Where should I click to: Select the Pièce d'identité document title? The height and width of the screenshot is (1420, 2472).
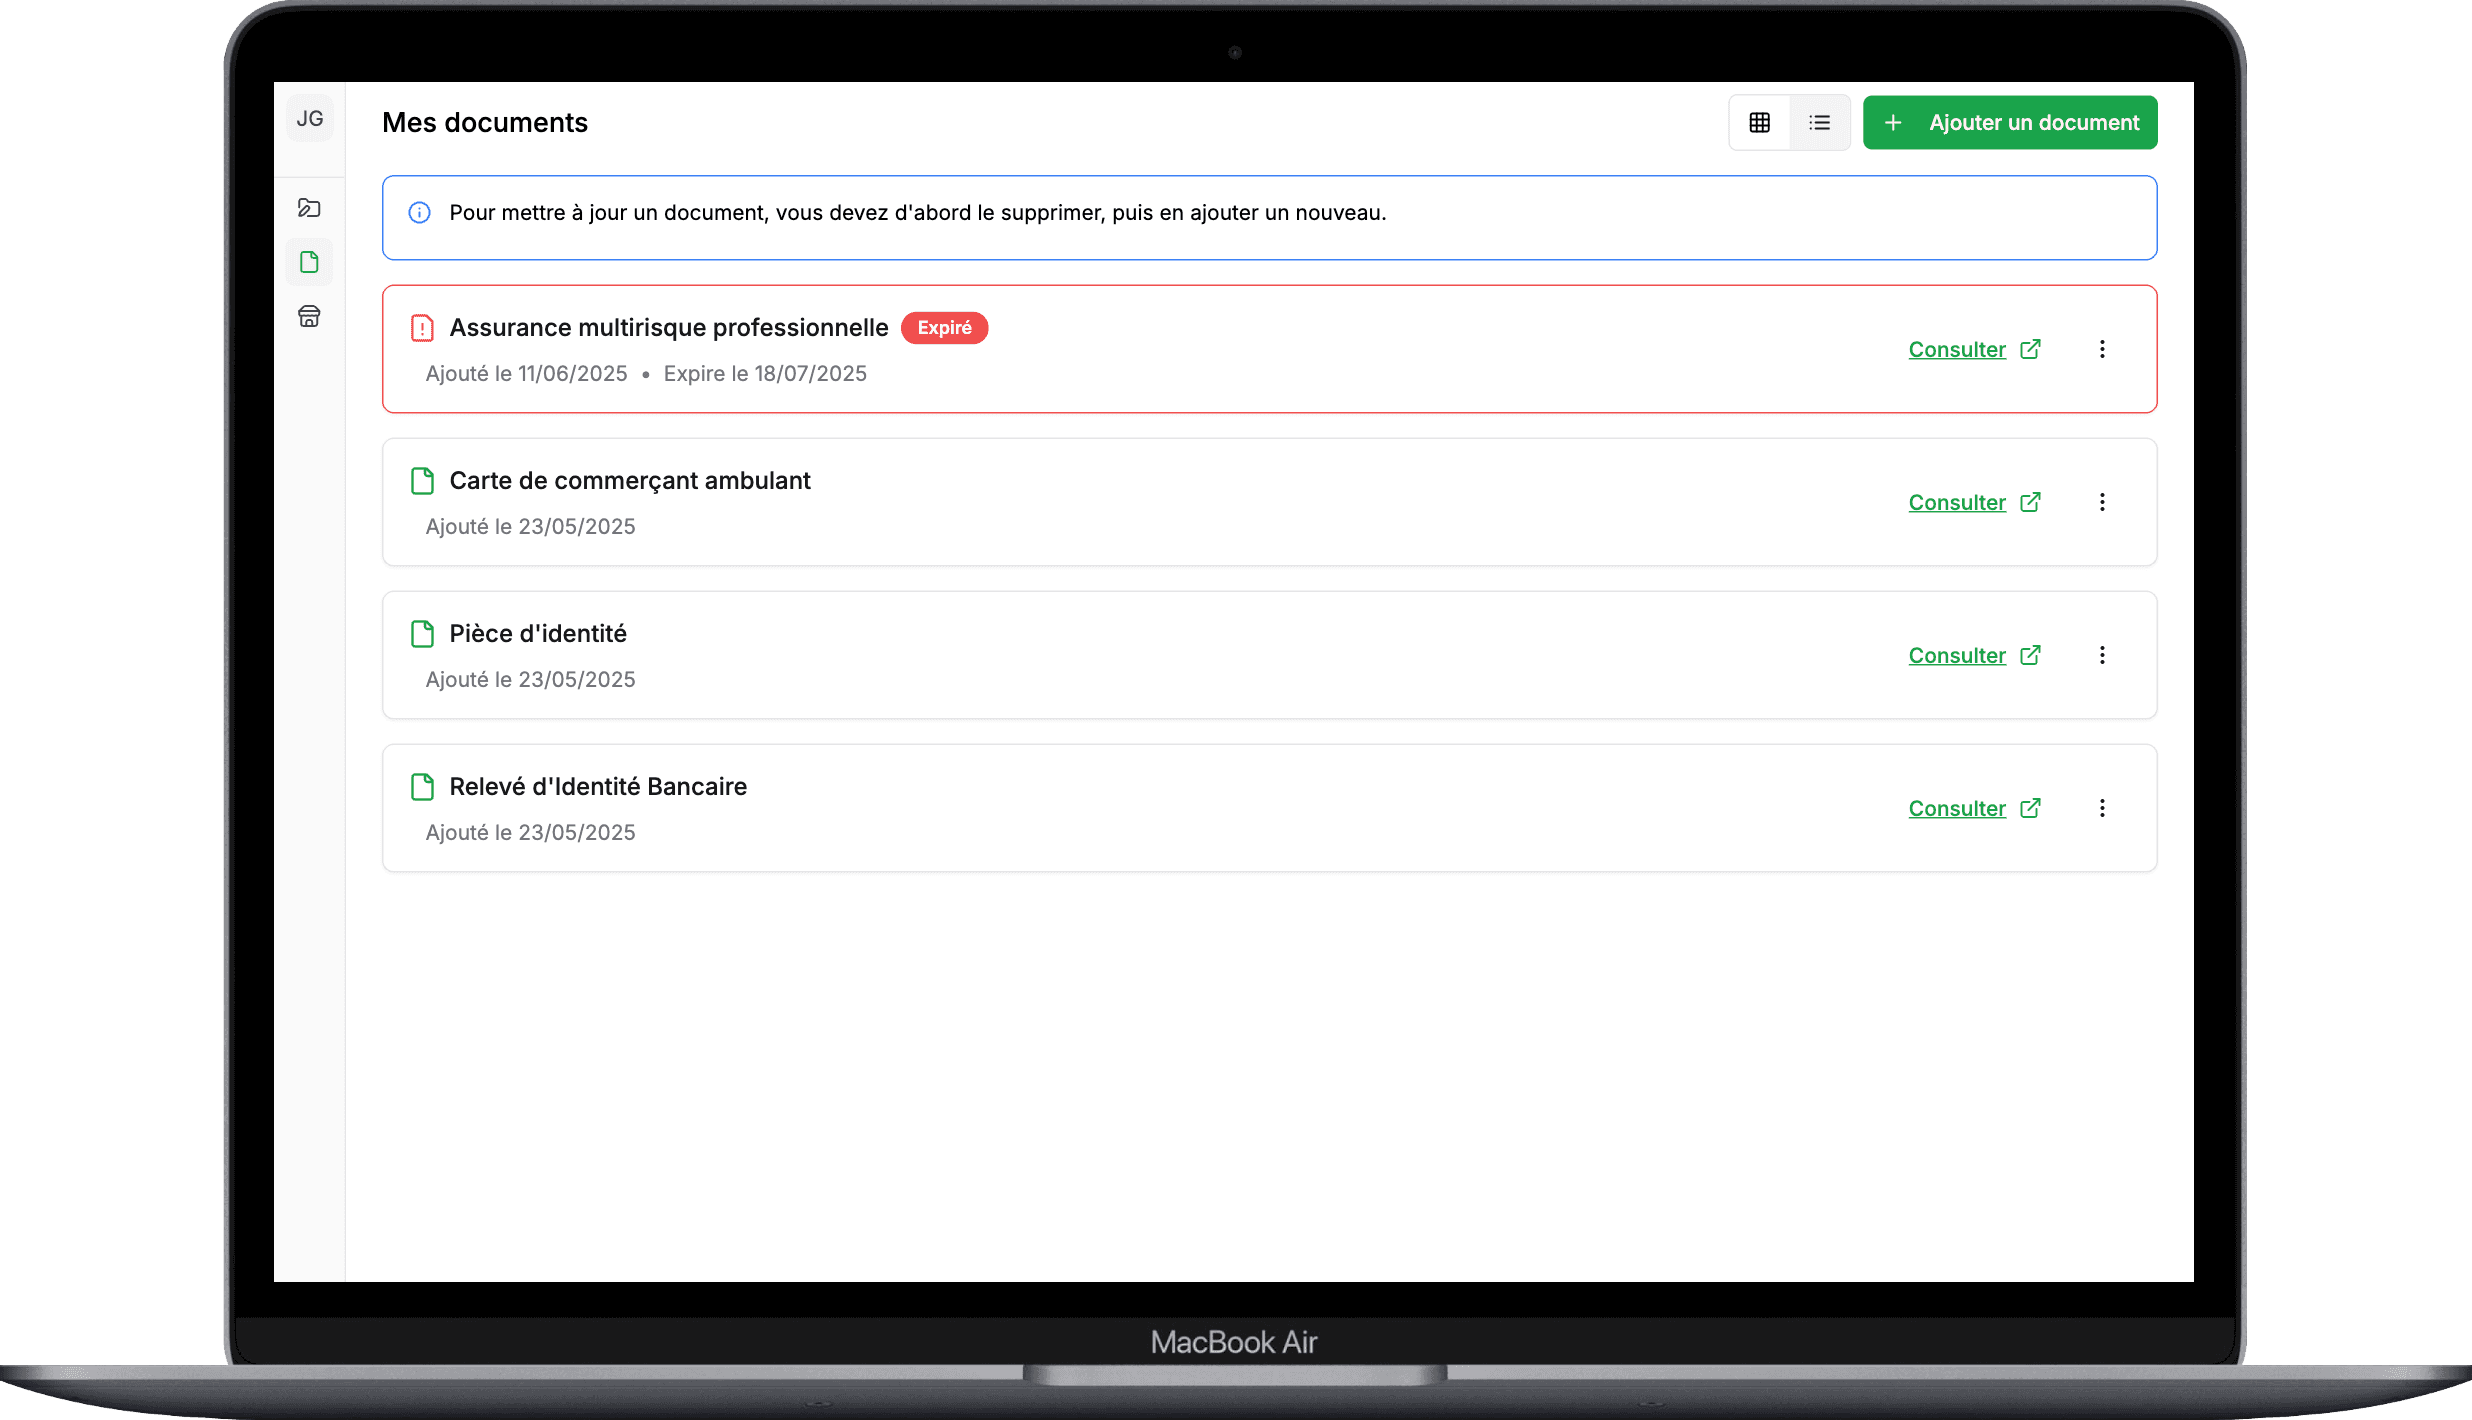coord(538,634)
